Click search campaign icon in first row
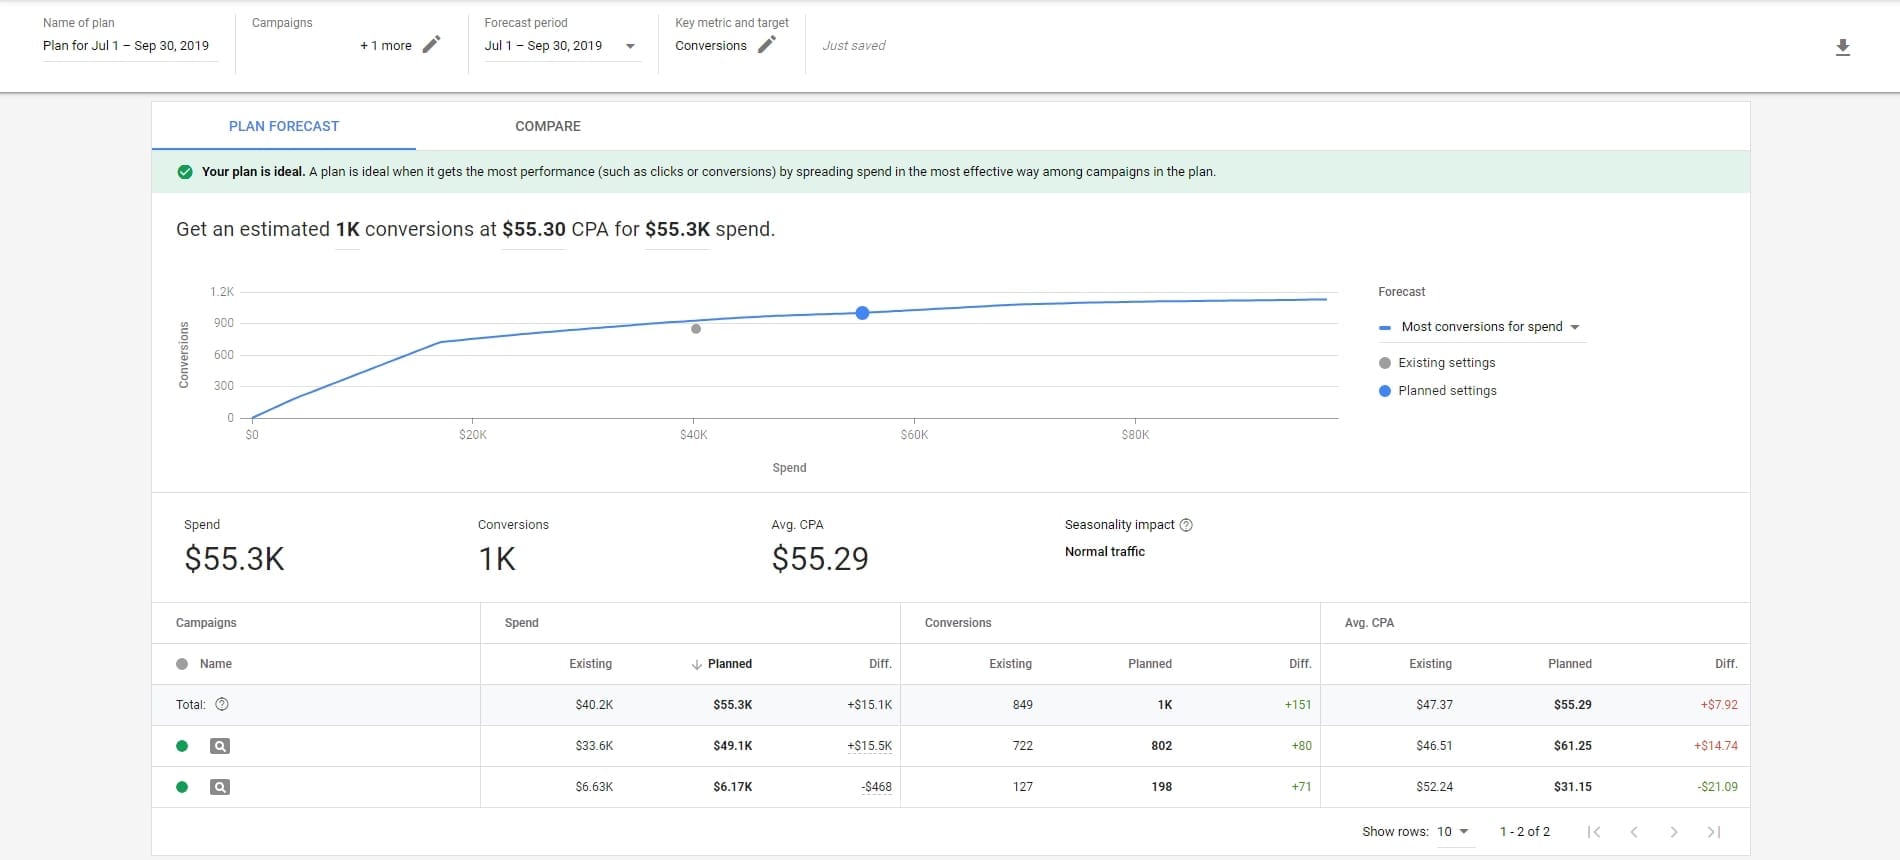Screen dimensions: 1900x860 pyautogui.click(x=220, y=746)
